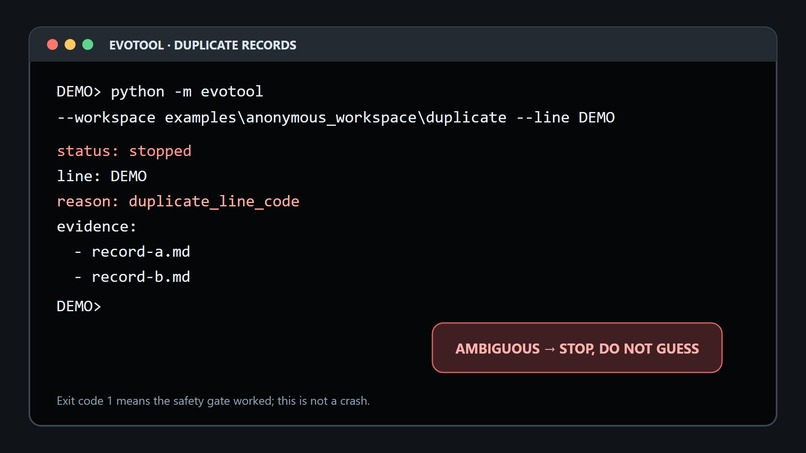Screen dimensions: 806x453
Task: Click the 'evidence:' label
Action: click(x=97, y=227)
